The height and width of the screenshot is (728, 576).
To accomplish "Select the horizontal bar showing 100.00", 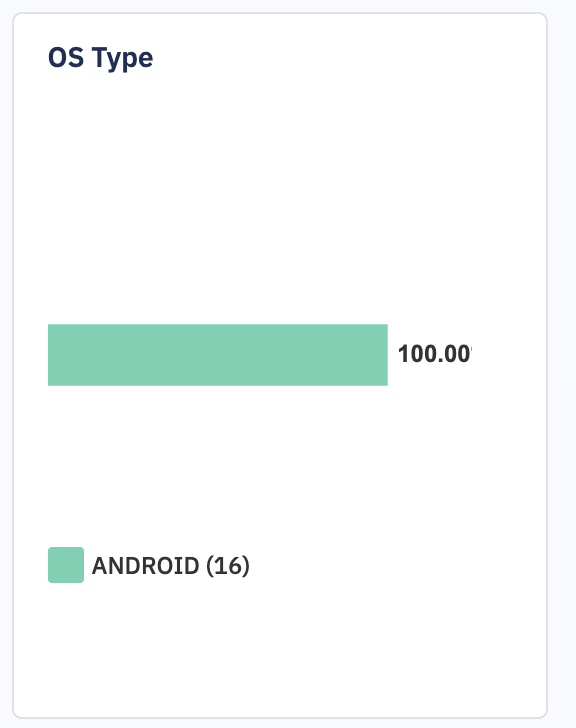I will pos(218,355).
